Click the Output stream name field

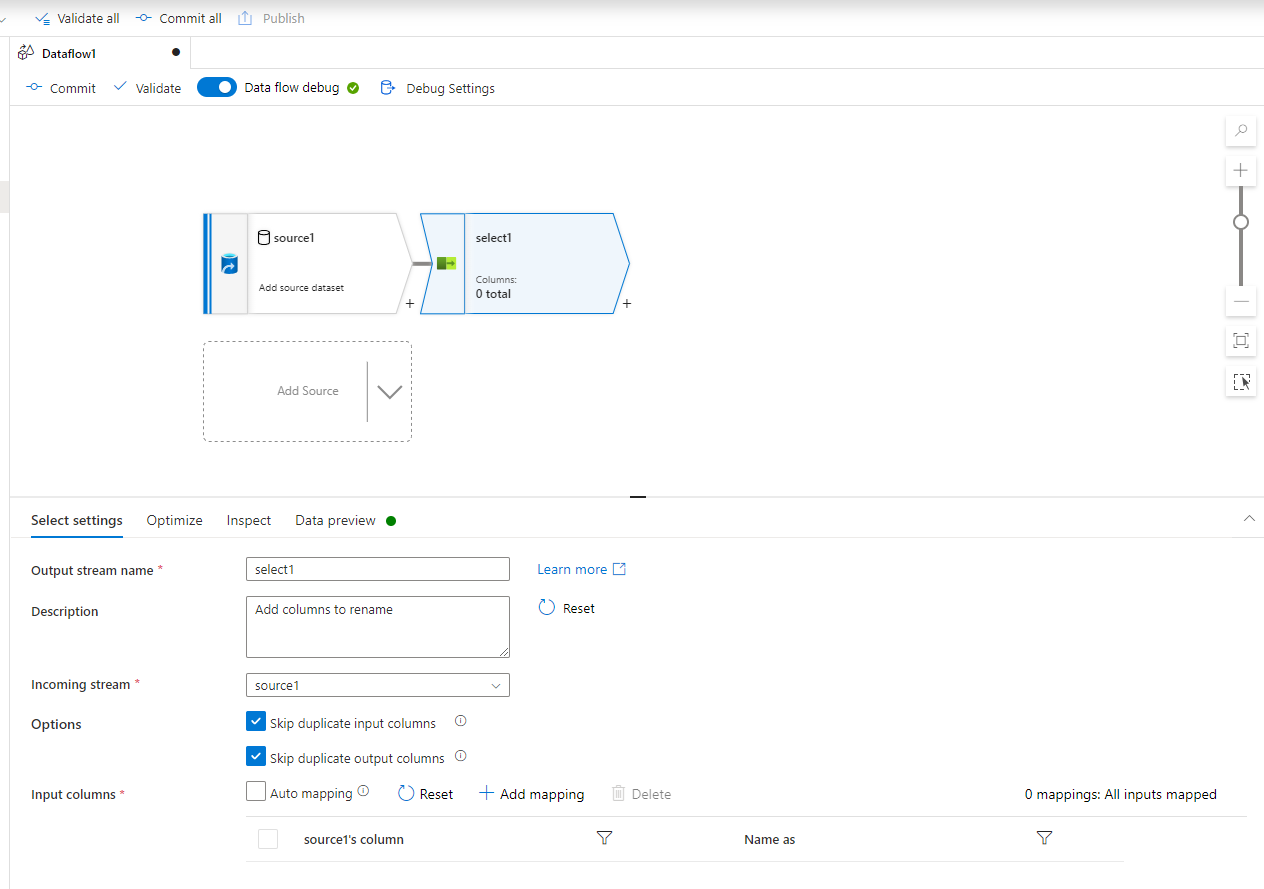click(x=377, y=569)
